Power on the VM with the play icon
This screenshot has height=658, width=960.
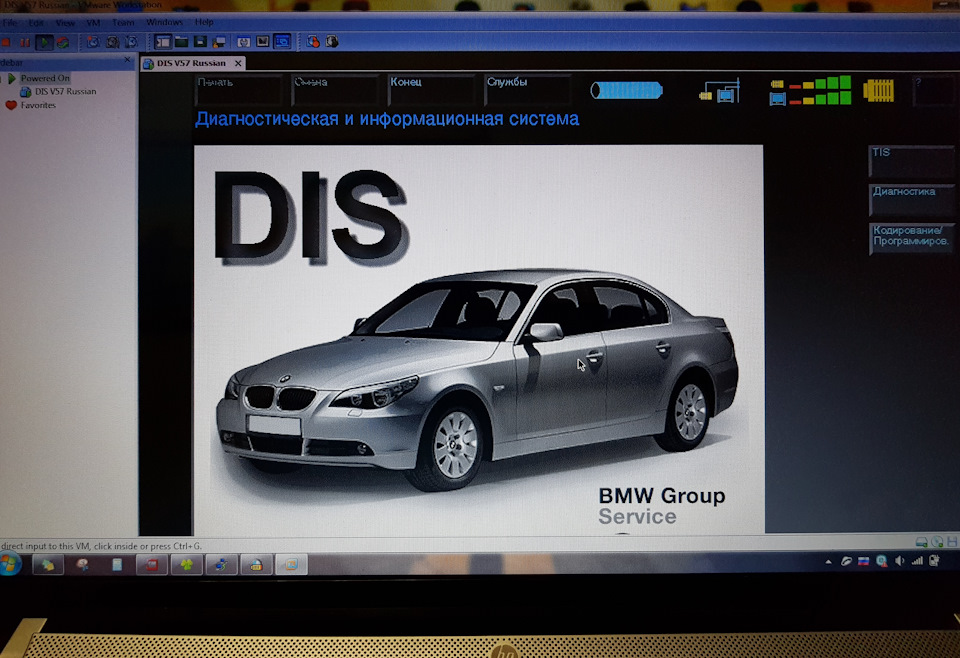click(x=44, y=42)
